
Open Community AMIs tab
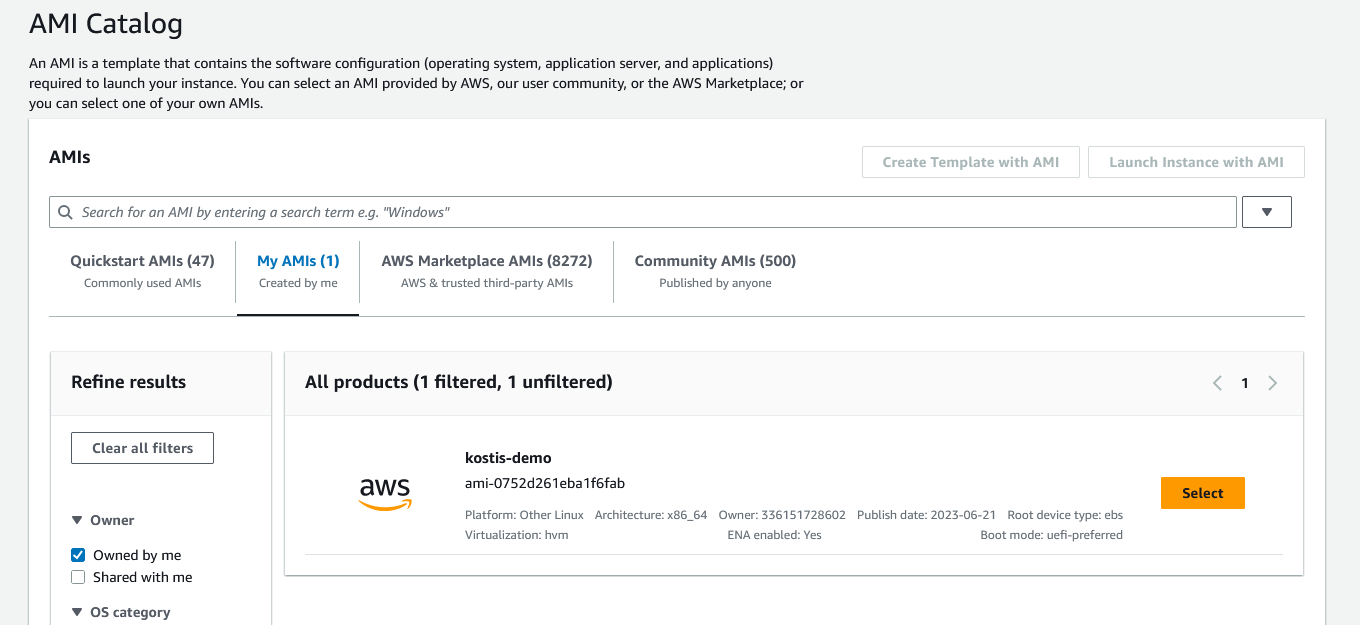(715, 271)
